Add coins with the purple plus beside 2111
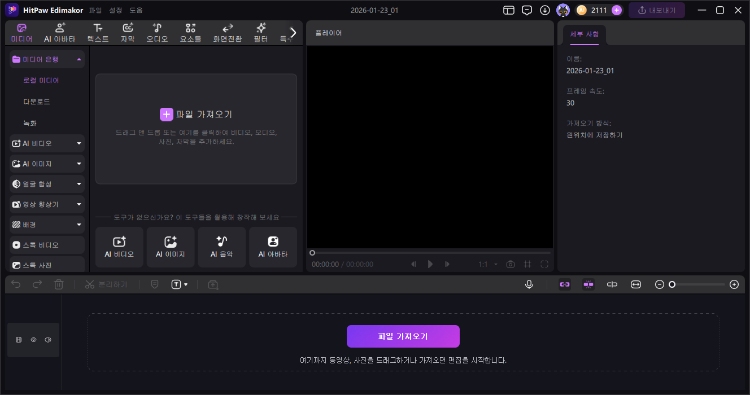 point(617,10)
